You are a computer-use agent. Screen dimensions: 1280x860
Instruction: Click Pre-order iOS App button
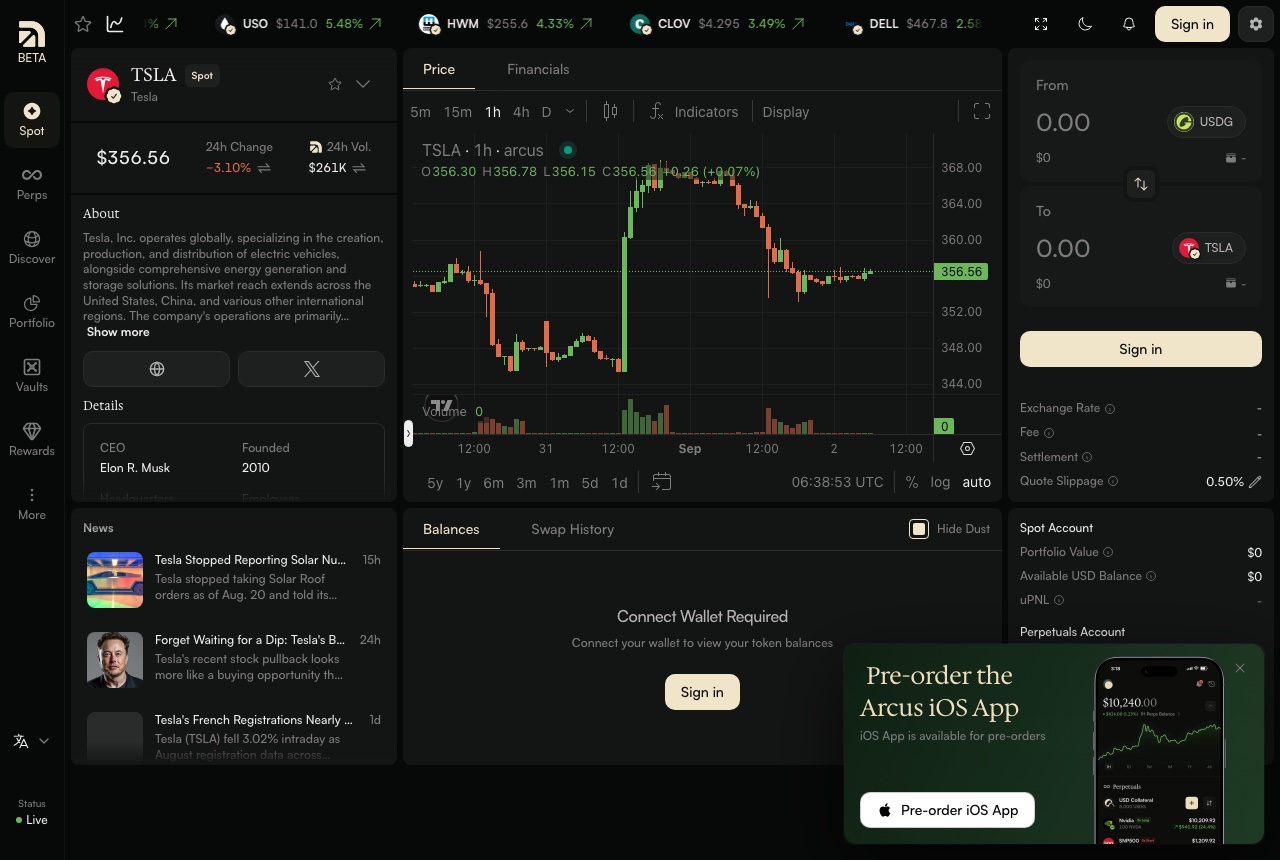(x=947, y=810)
